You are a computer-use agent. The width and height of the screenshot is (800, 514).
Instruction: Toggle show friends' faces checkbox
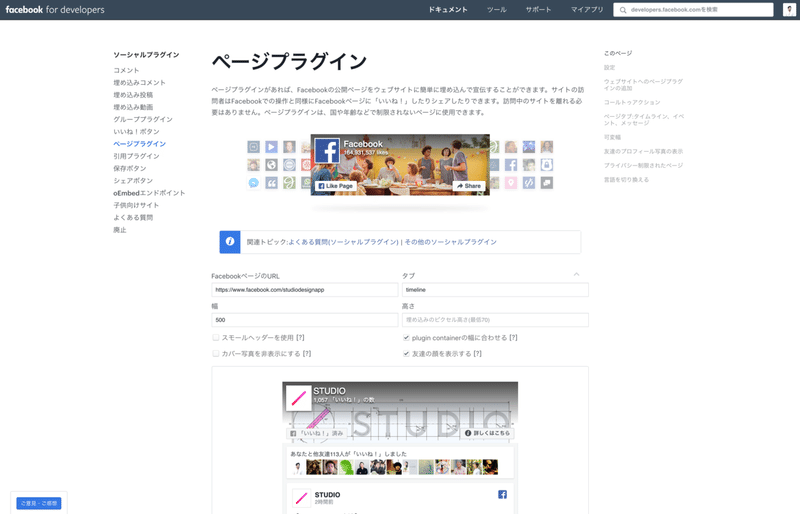tap(406, 353)
